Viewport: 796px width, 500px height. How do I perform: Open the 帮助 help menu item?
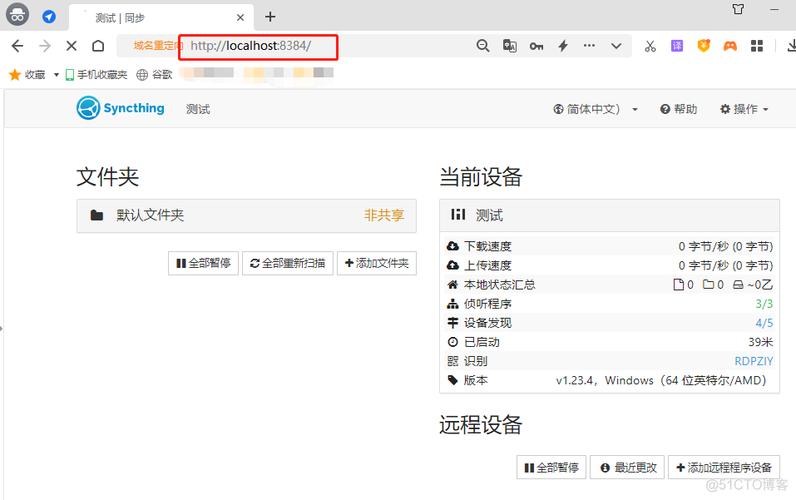click(x=678, y=109)
